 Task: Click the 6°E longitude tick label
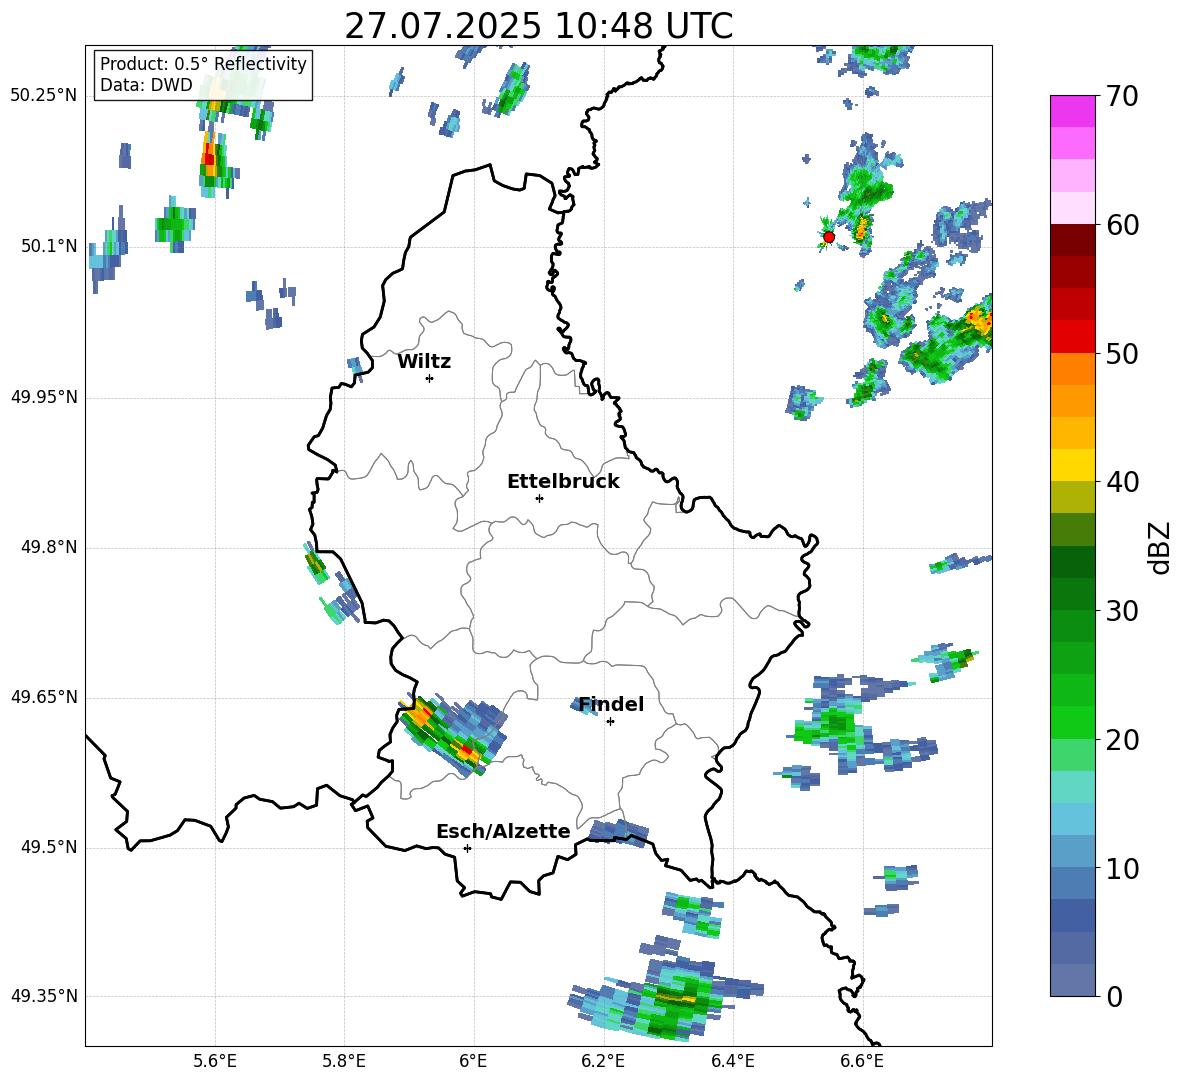pos(473,1061)
